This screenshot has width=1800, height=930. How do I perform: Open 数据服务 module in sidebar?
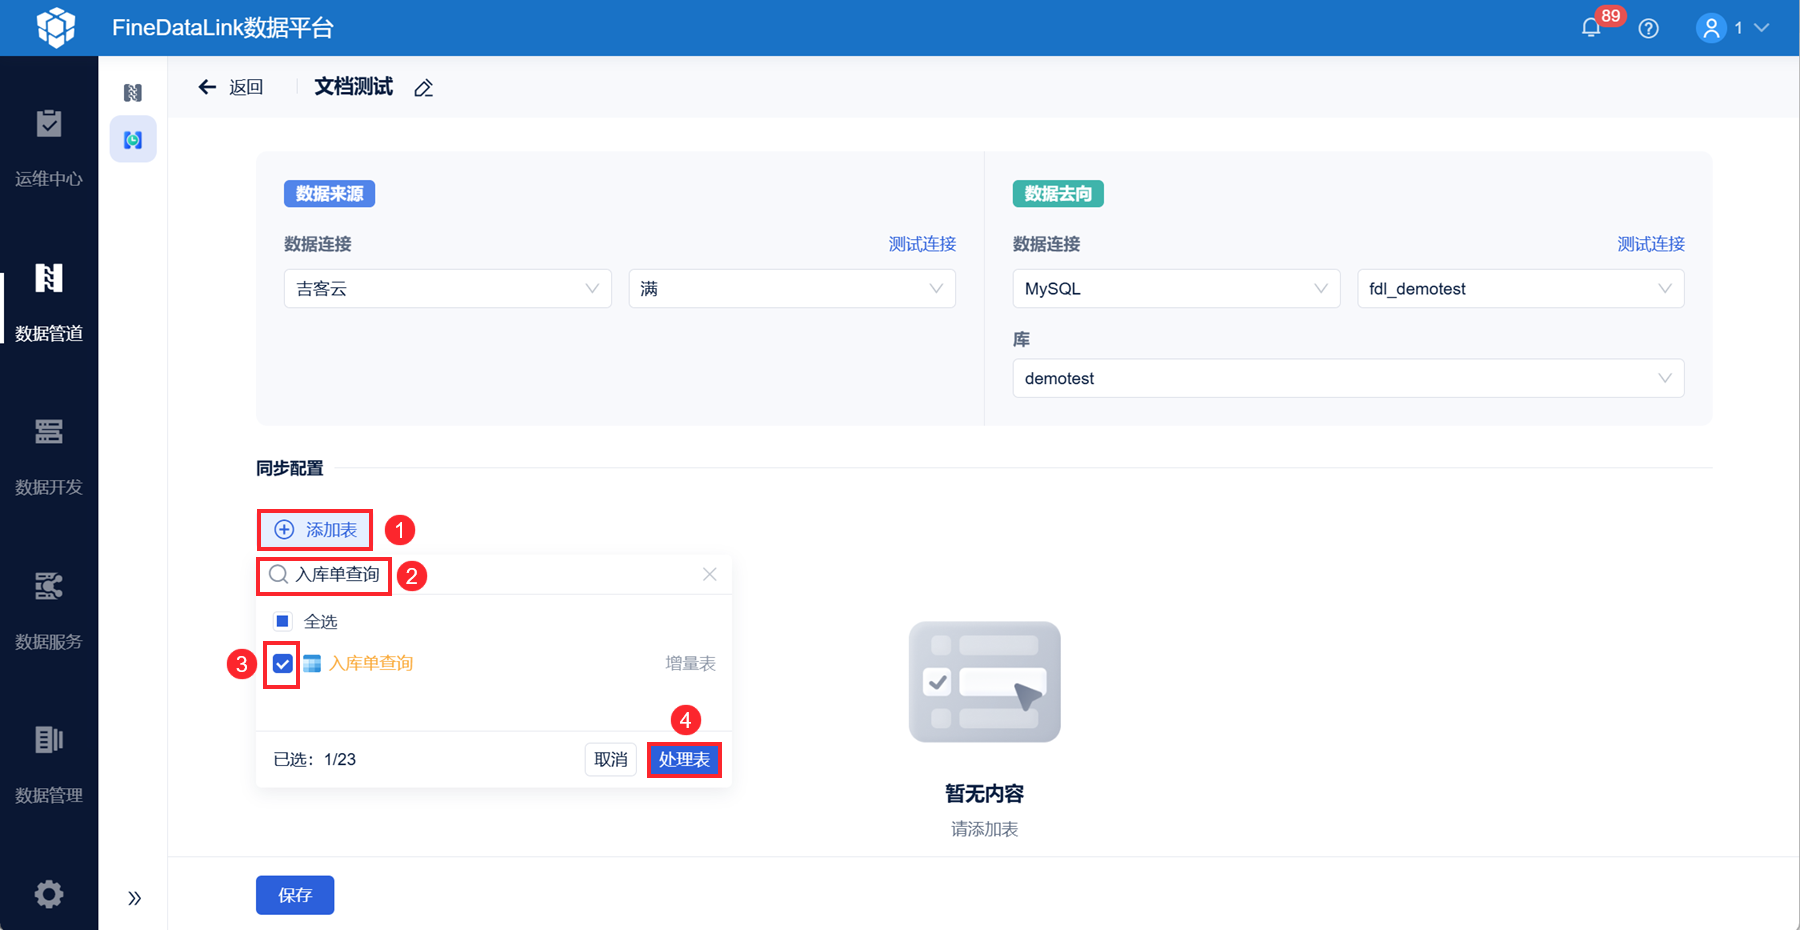pyautogui.click(x=49, y=611)
